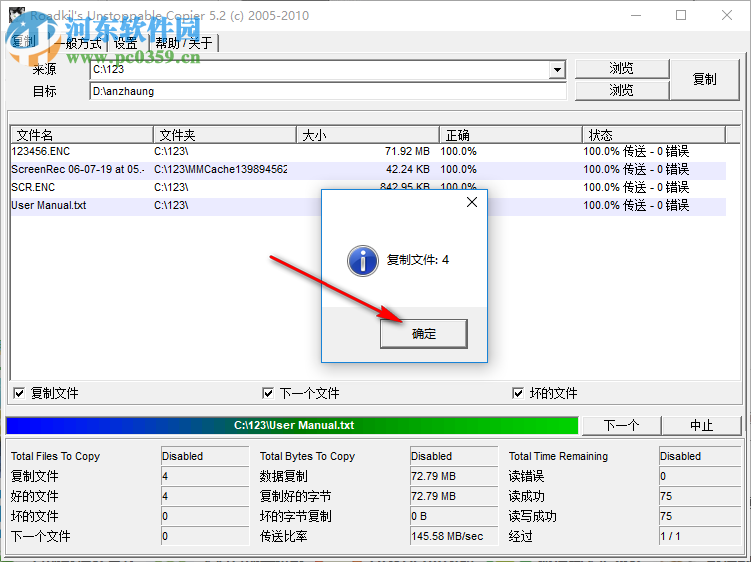Screen dimensions: 751x562
Task: Click the 中止 abort button
Action: (x=701, y=425)
